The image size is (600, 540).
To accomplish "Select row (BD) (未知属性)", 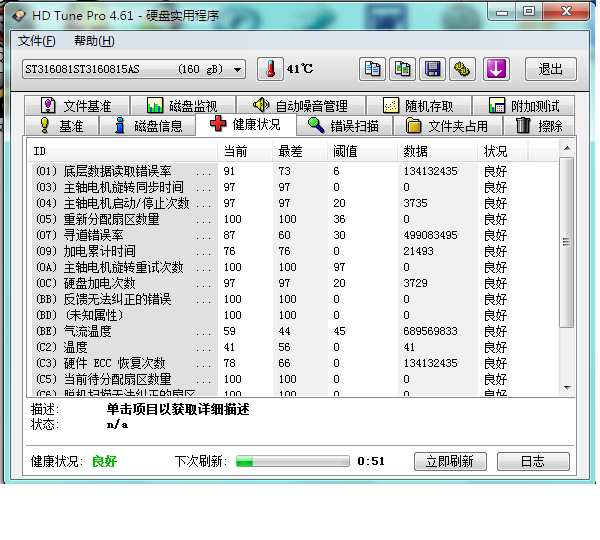I will tap(293, 315).
